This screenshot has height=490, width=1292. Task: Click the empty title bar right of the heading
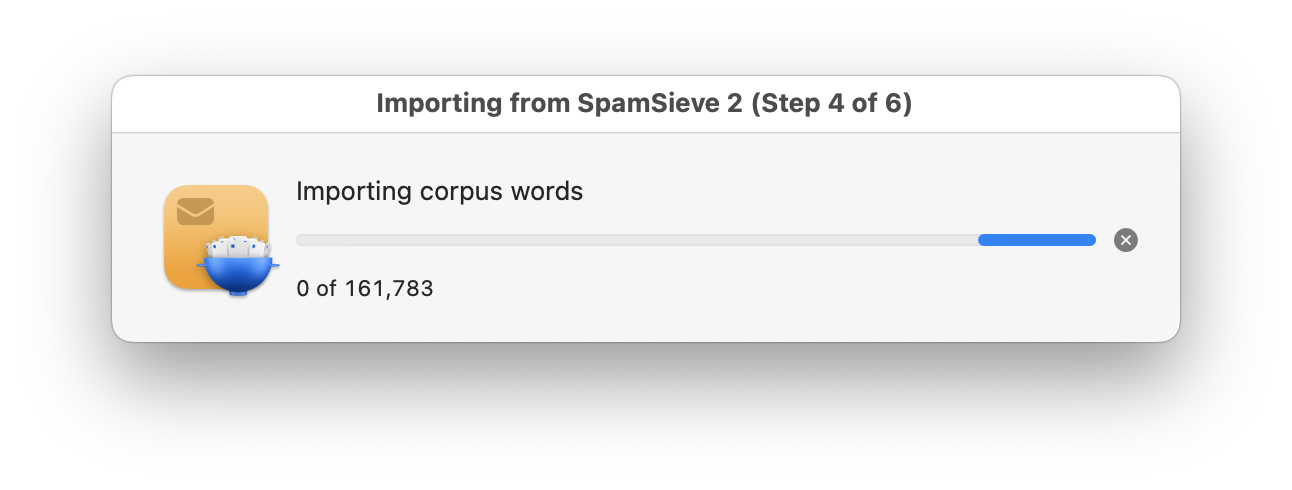click(1045, 104)
